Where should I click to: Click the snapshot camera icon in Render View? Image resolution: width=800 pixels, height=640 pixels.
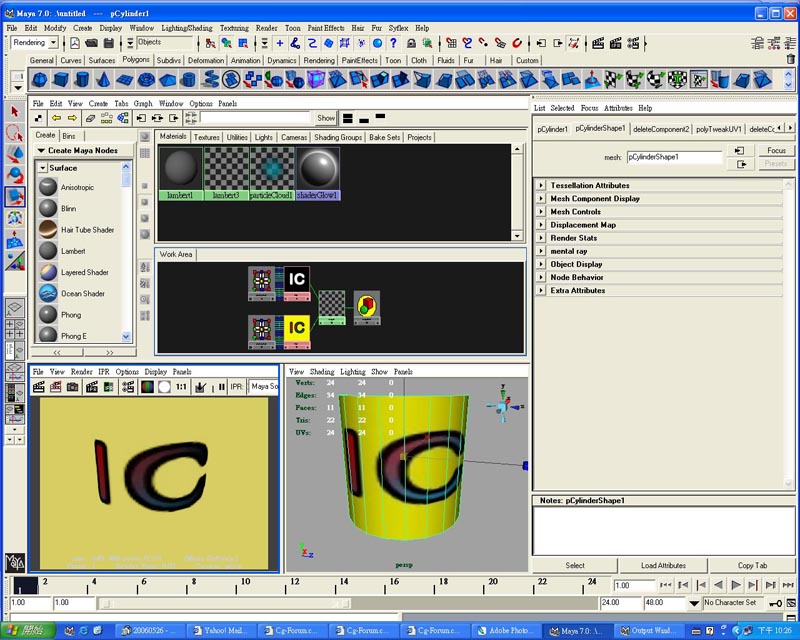pos(73,387)
